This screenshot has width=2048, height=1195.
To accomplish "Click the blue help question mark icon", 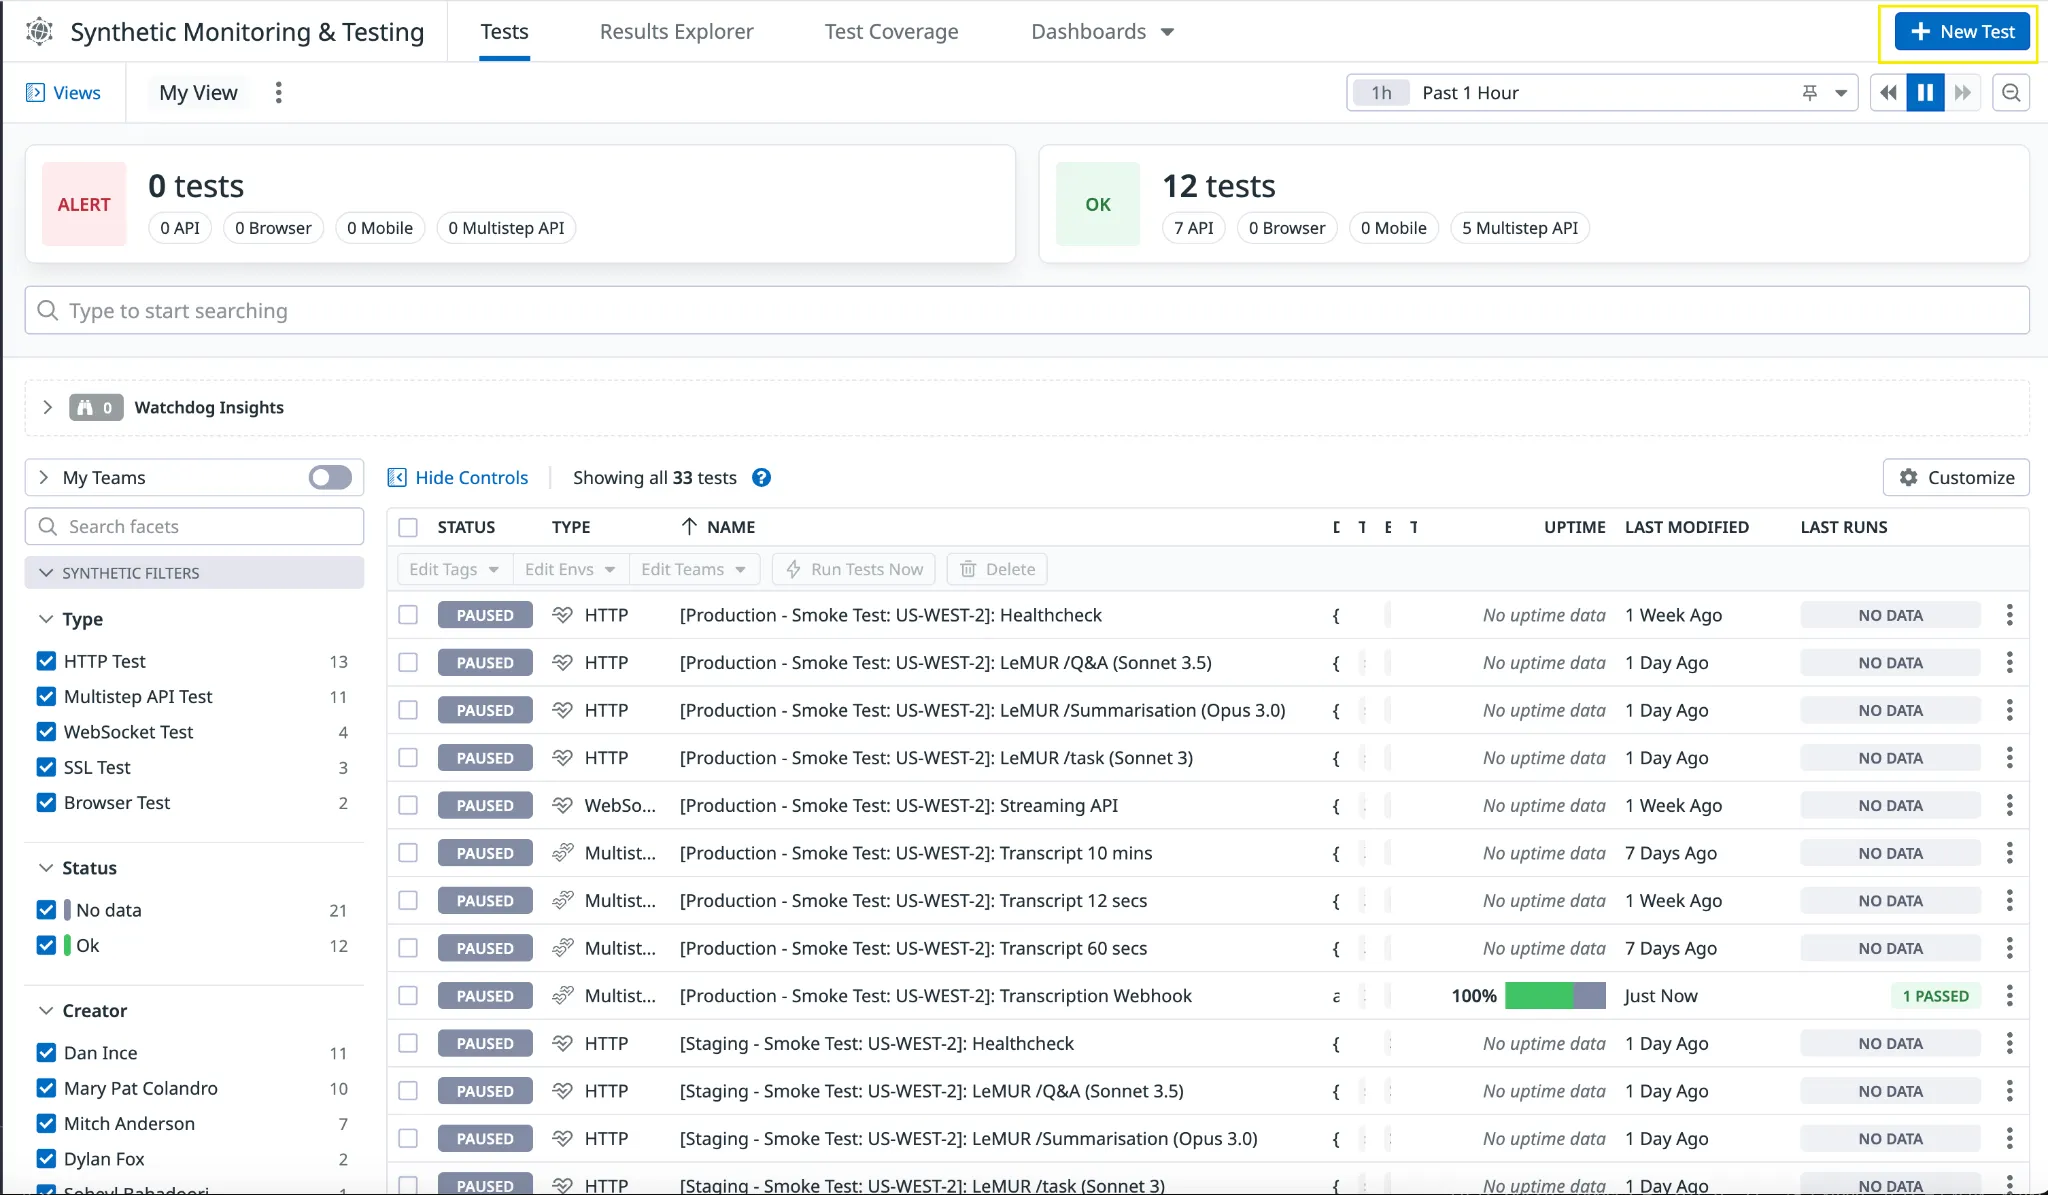I will (x=761, y=478).
